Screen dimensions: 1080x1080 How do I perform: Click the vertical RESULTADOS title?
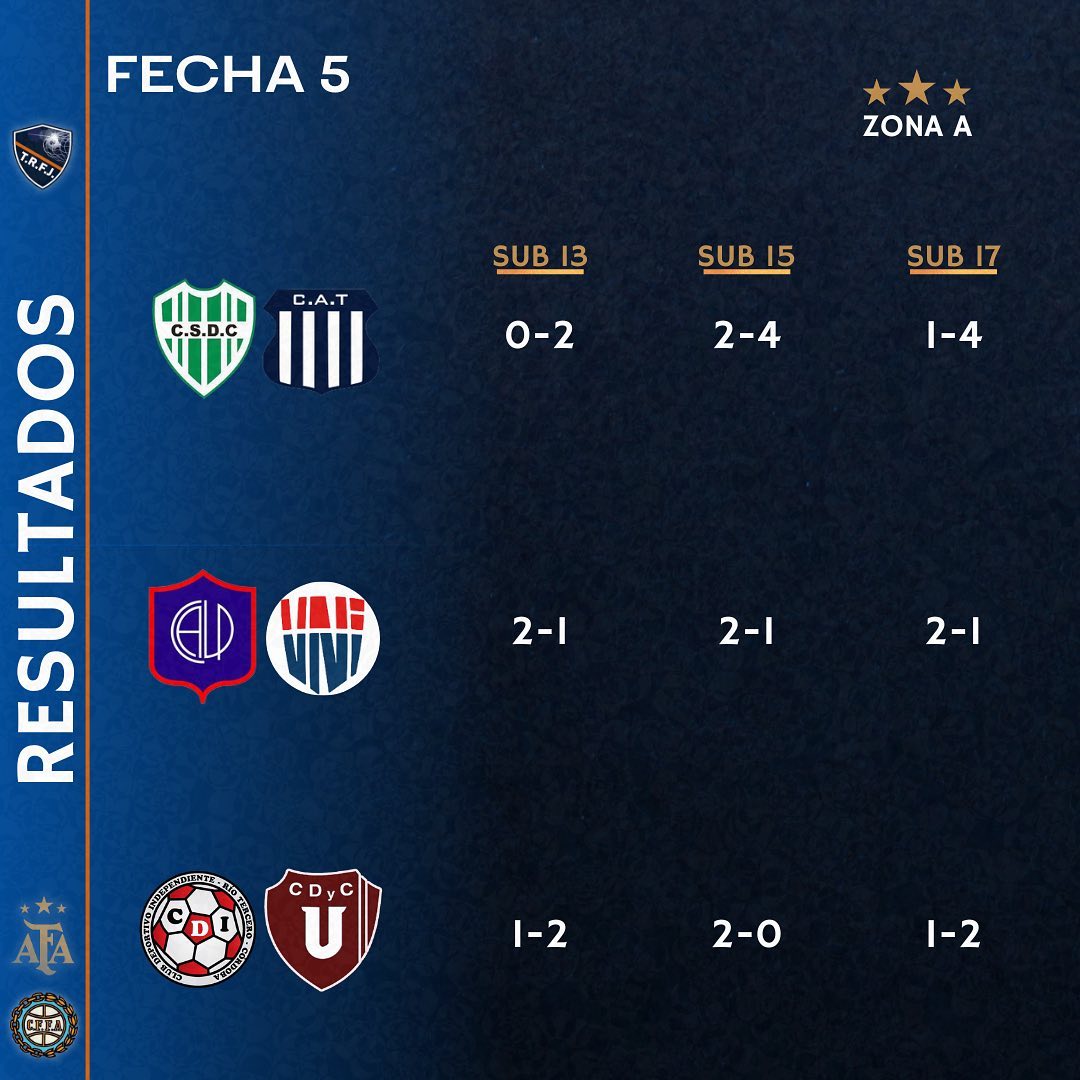(45, 538)
